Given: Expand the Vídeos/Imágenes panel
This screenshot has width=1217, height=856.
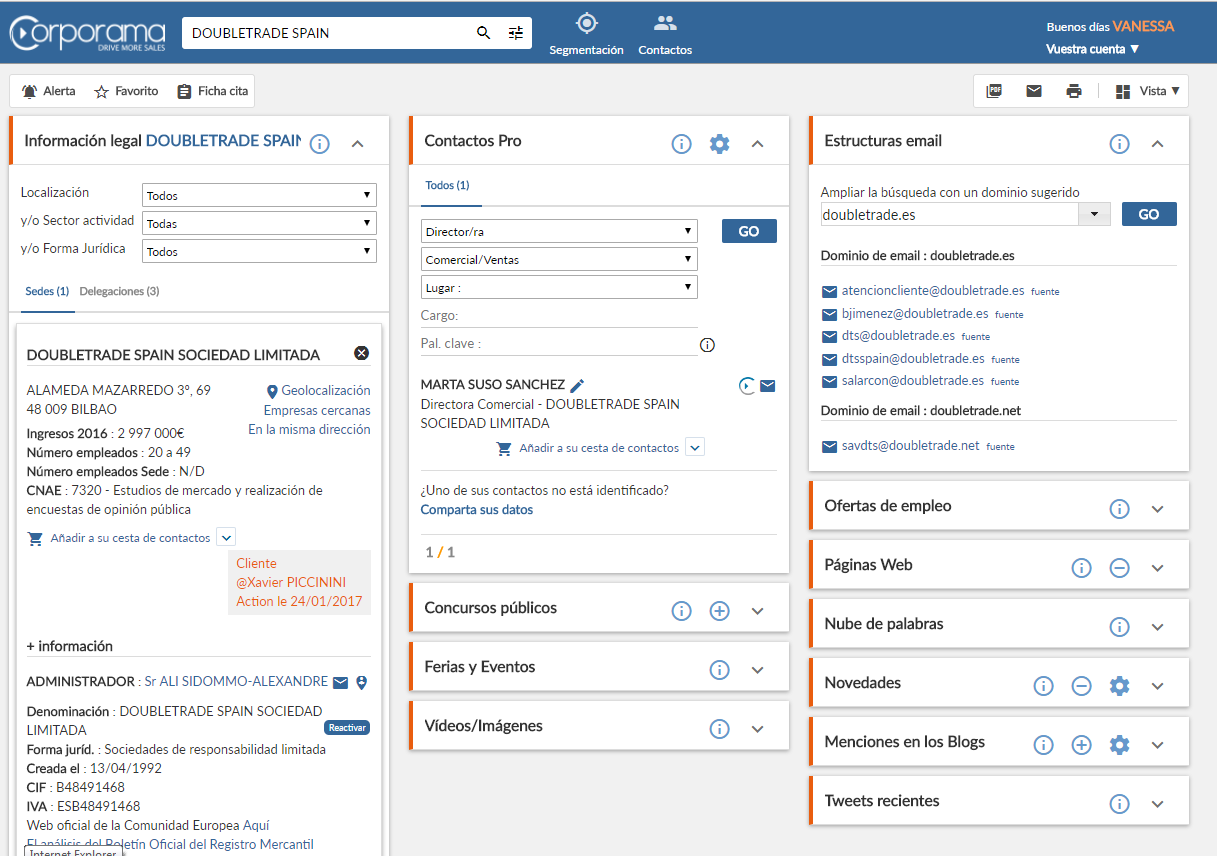Looking at the screenshot, I should 757,729.
